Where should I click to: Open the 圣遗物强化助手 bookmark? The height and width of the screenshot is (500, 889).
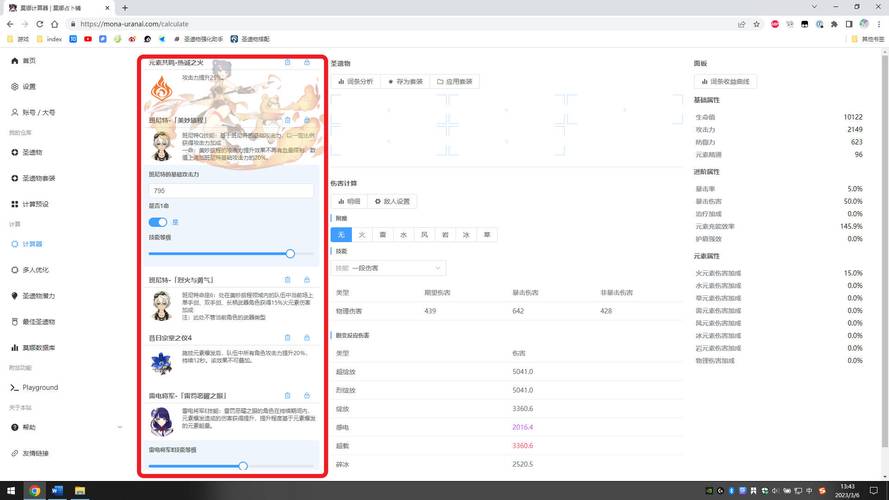pyautogui.click(x=198, y=39)
